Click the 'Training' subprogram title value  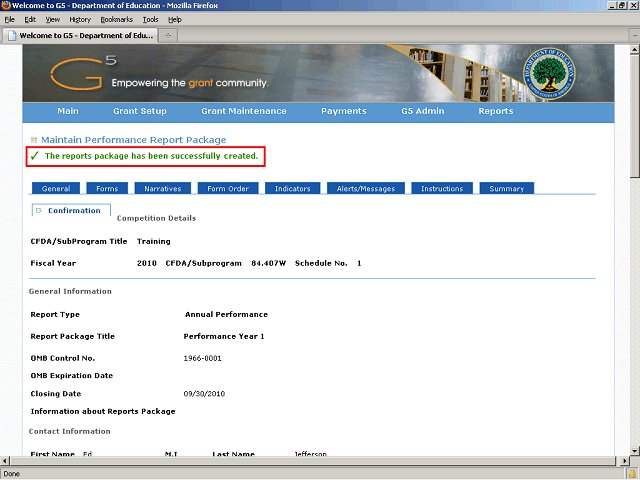[153, 242]
